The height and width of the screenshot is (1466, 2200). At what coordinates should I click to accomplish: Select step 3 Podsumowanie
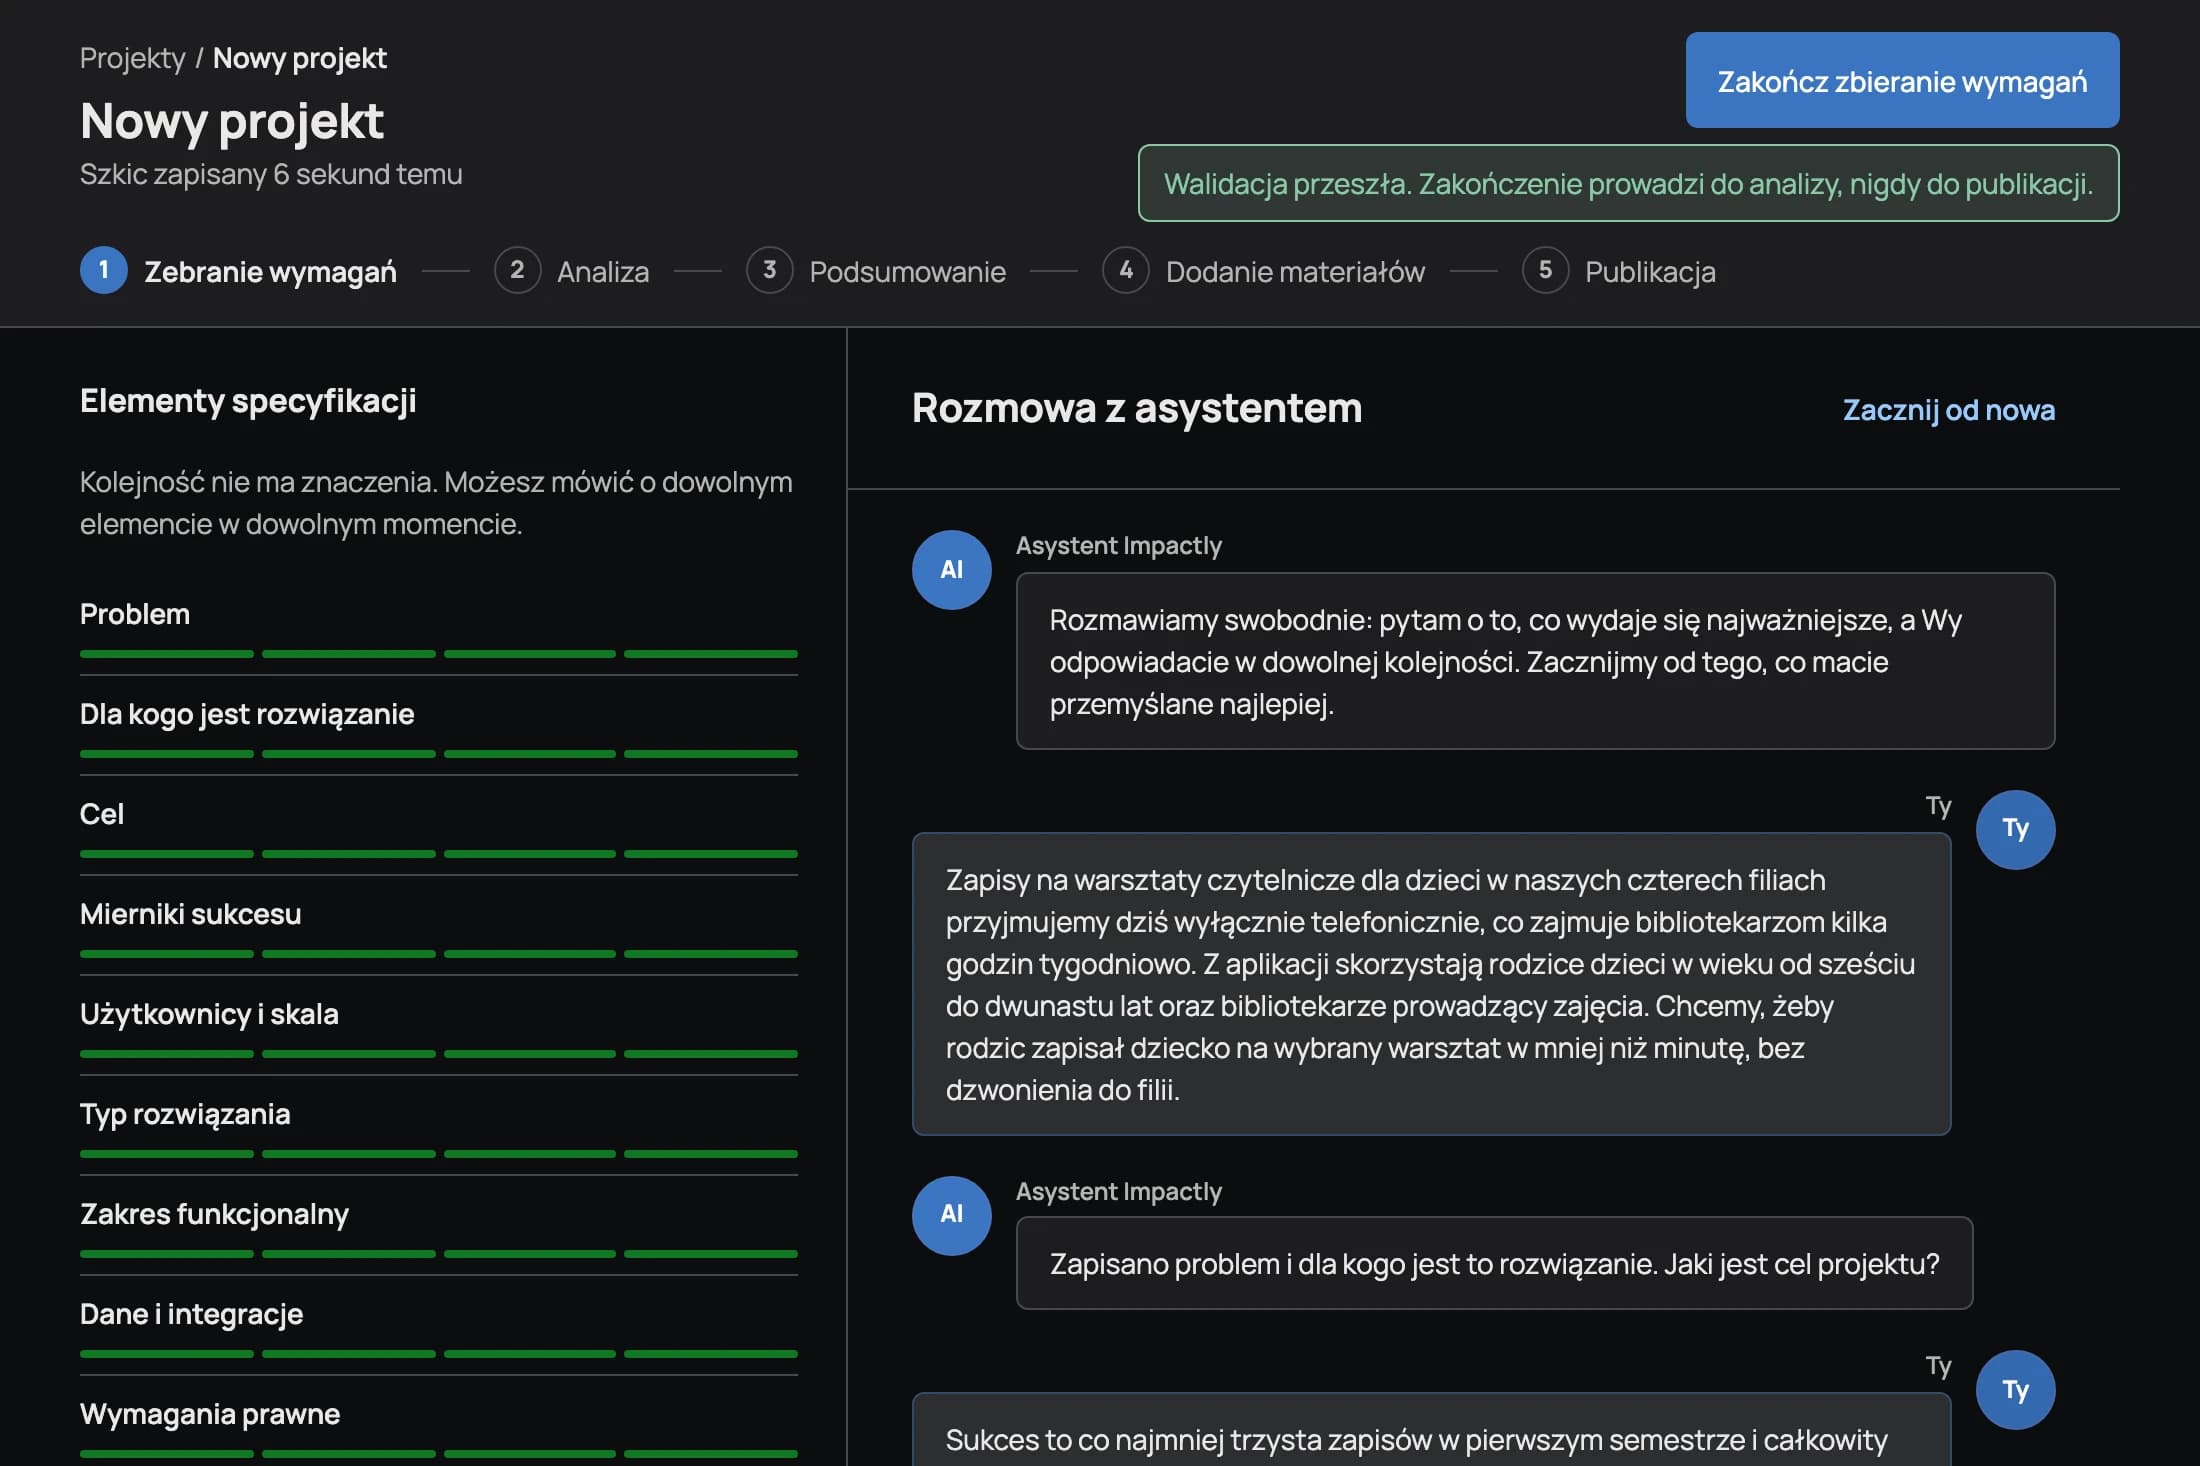pyautogui.click(x=876, y=271)
